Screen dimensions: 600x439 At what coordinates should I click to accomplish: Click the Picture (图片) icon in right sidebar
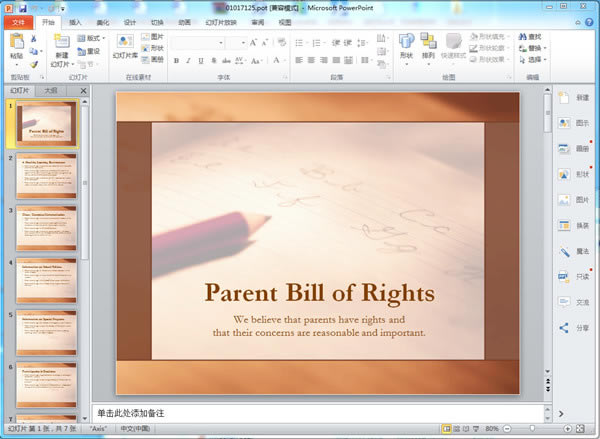click(x=564, y=200)
